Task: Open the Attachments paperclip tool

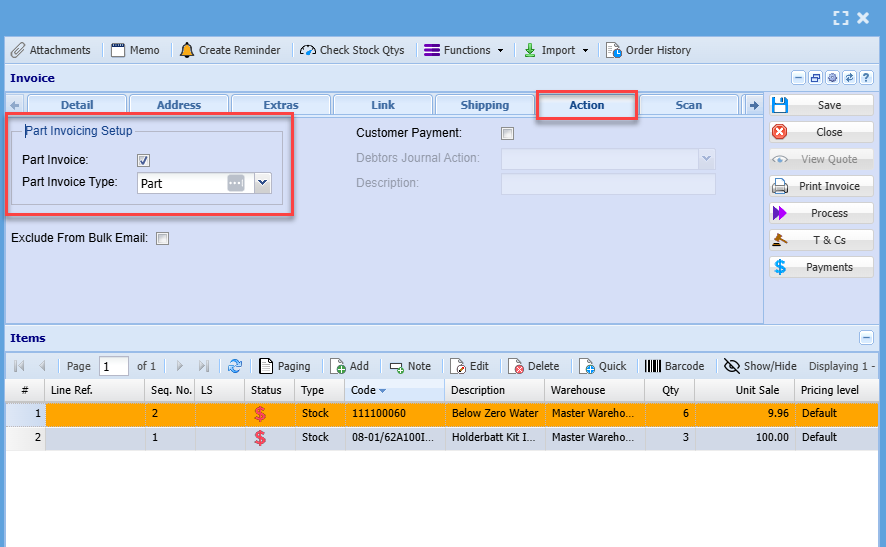Action: 51,50
